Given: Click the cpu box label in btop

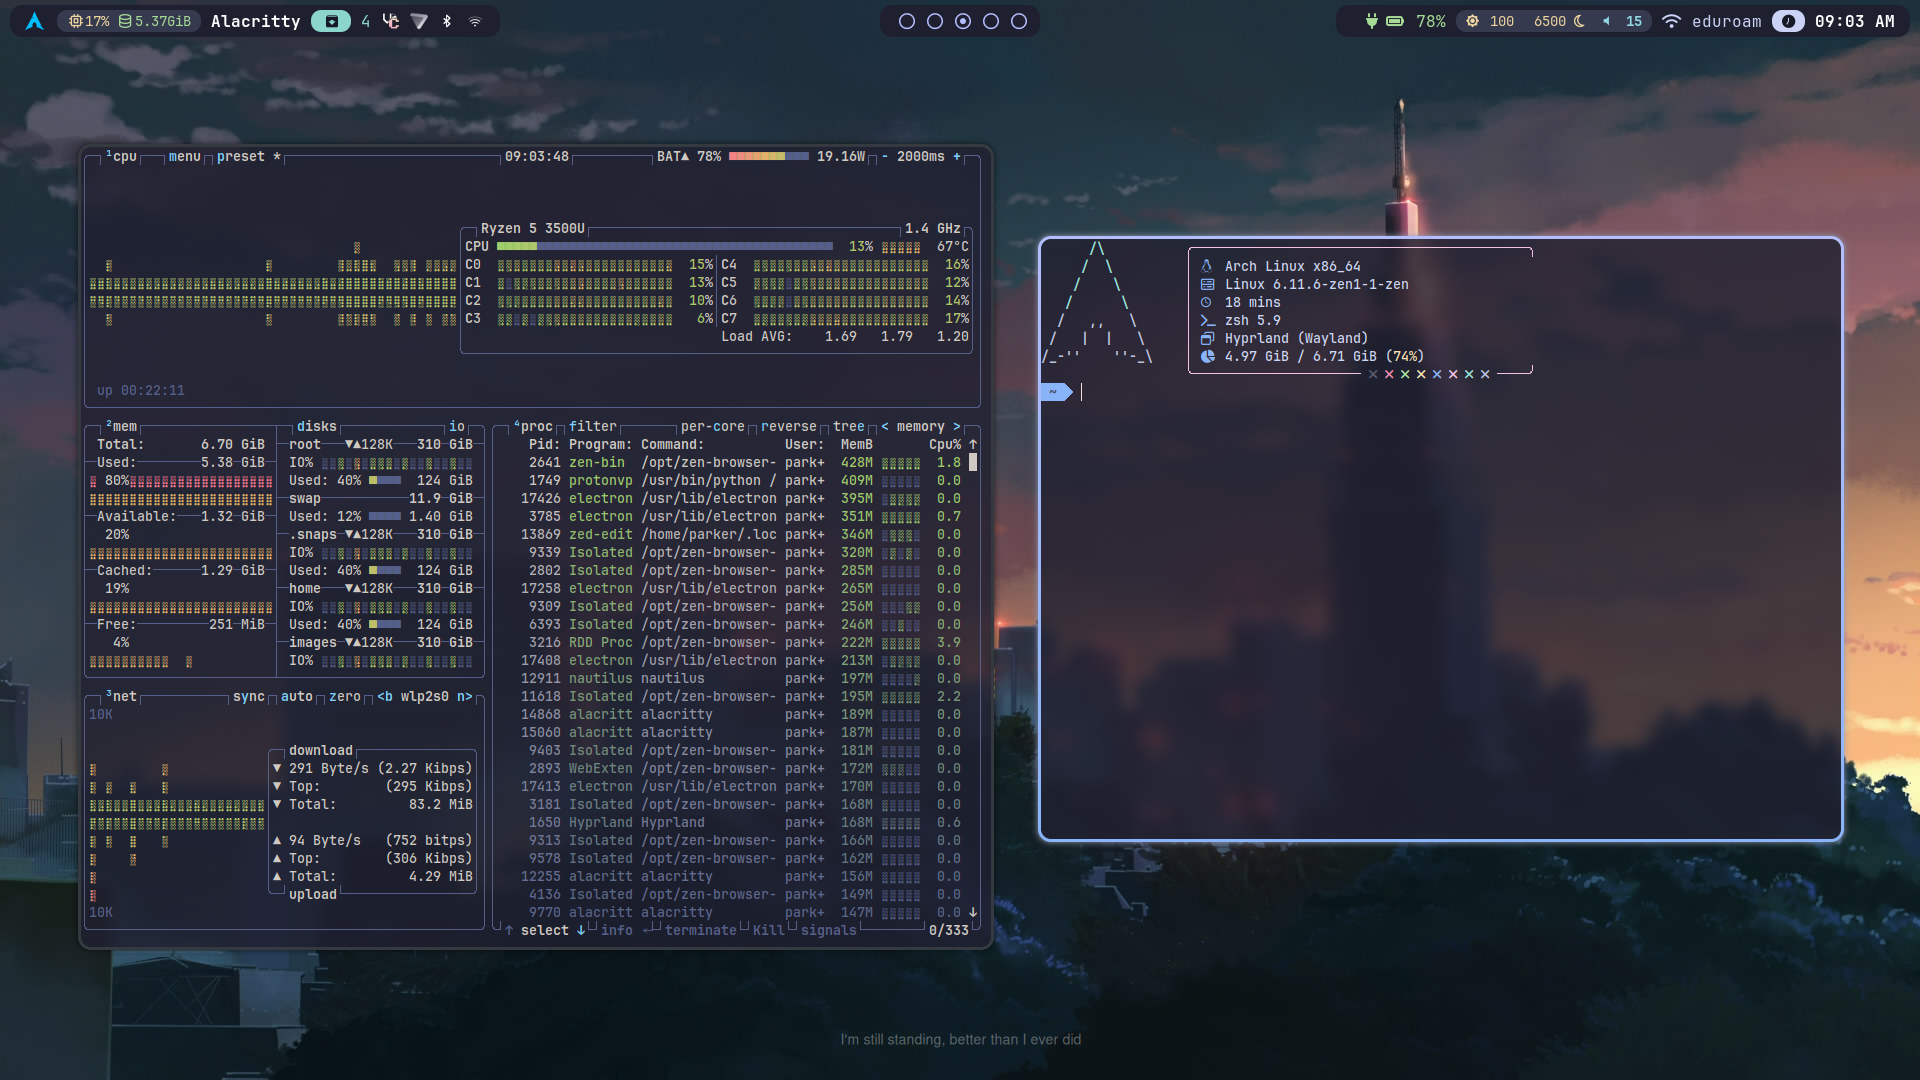Looking at the screenshot, I should 121,156.
